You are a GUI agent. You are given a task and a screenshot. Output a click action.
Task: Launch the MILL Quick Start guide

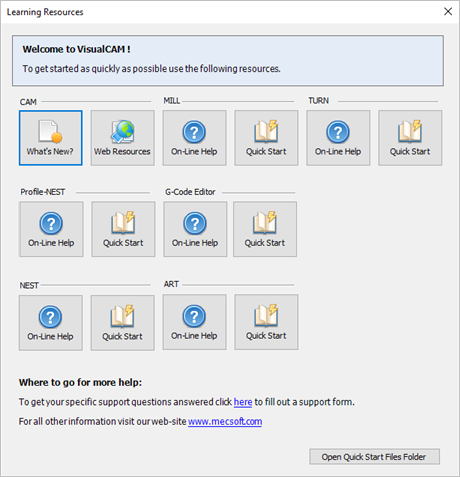(x=266, y=138)
